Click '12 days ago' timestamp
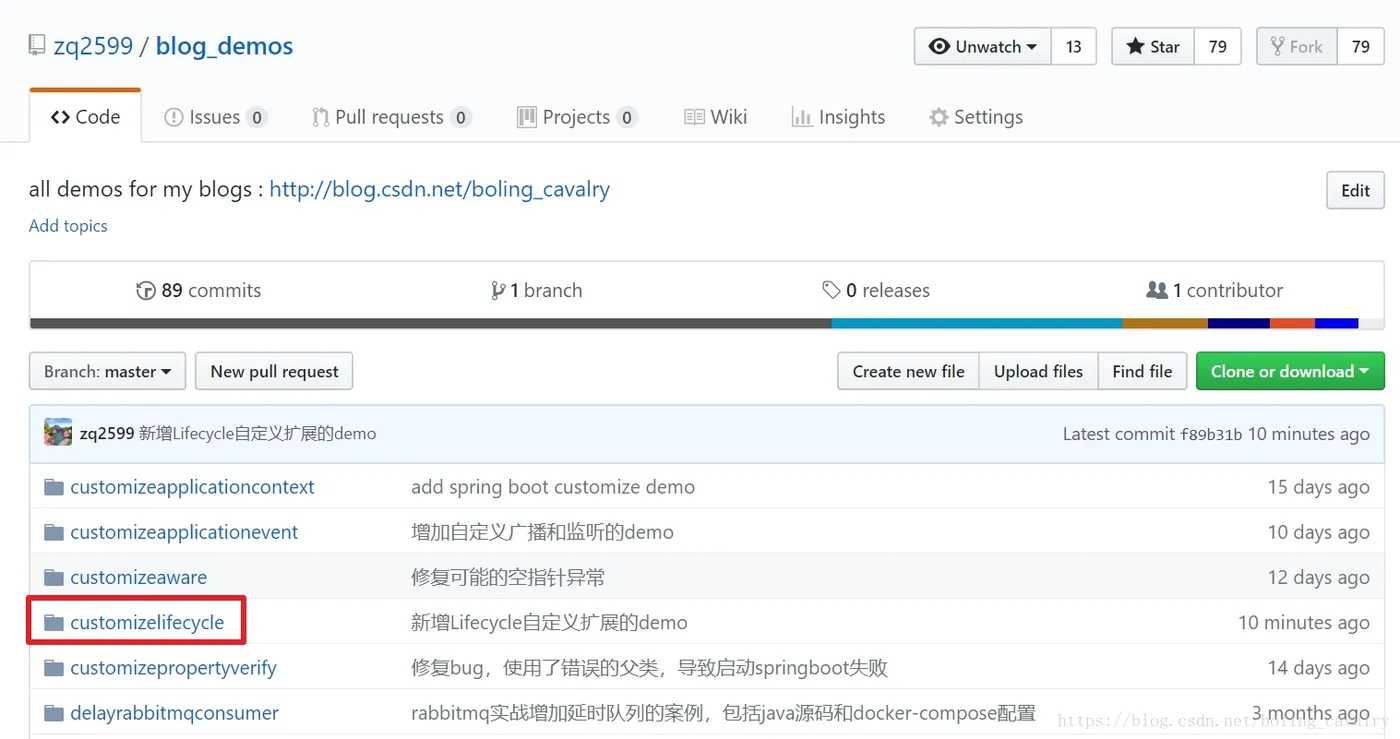The image size is (1400, 739). tap(1318, 577)
